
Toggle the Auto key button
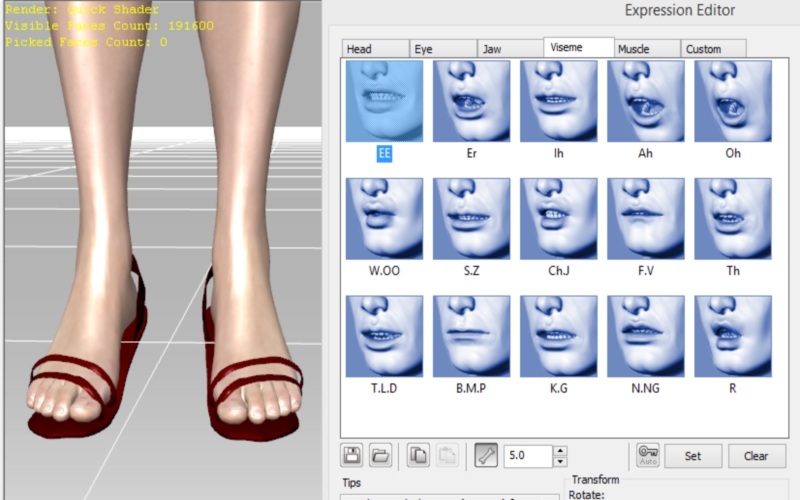(648, 456)
